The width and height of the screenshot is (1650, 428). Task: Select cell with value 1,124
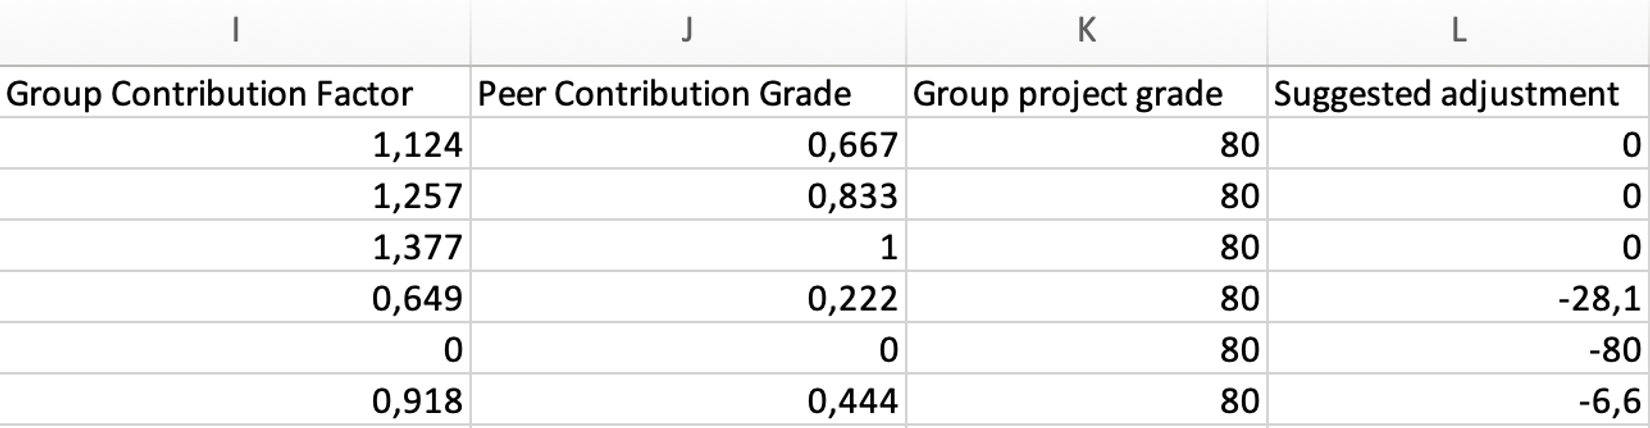pyautogui.click(x=235, y=144)
